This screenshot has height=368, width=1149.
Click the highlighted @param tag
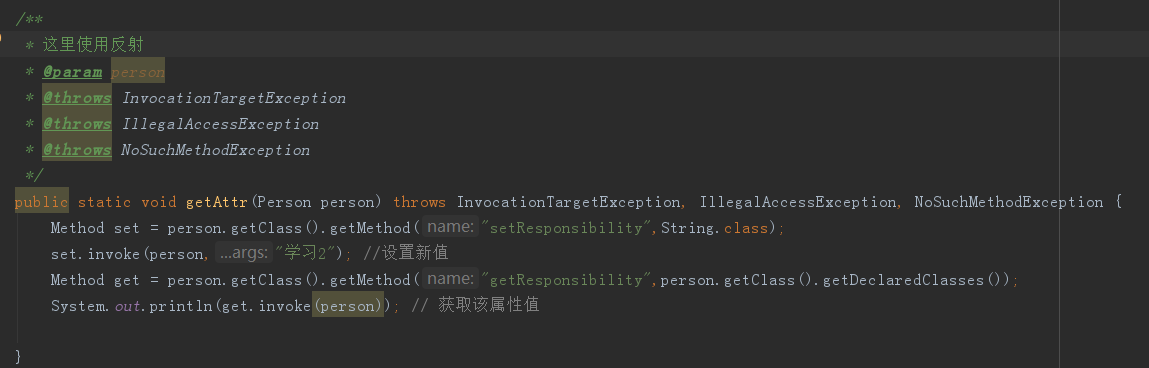72,72
